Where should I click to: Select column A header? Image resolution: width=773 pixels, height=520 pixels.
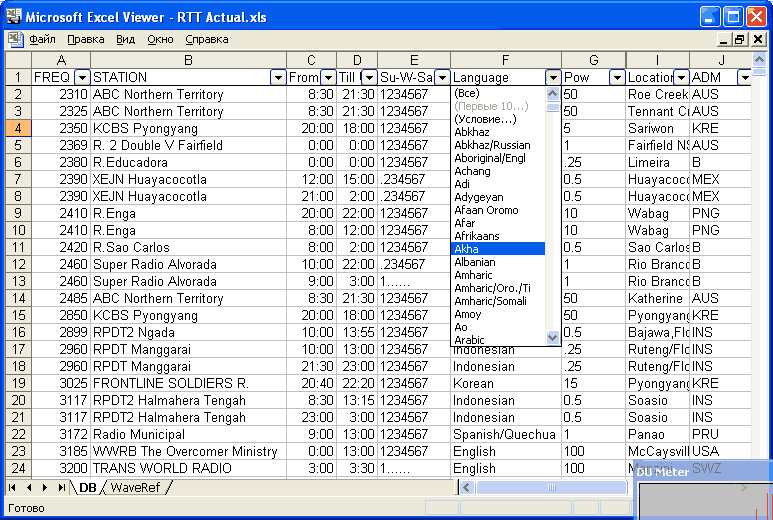[x=61, y=60]
